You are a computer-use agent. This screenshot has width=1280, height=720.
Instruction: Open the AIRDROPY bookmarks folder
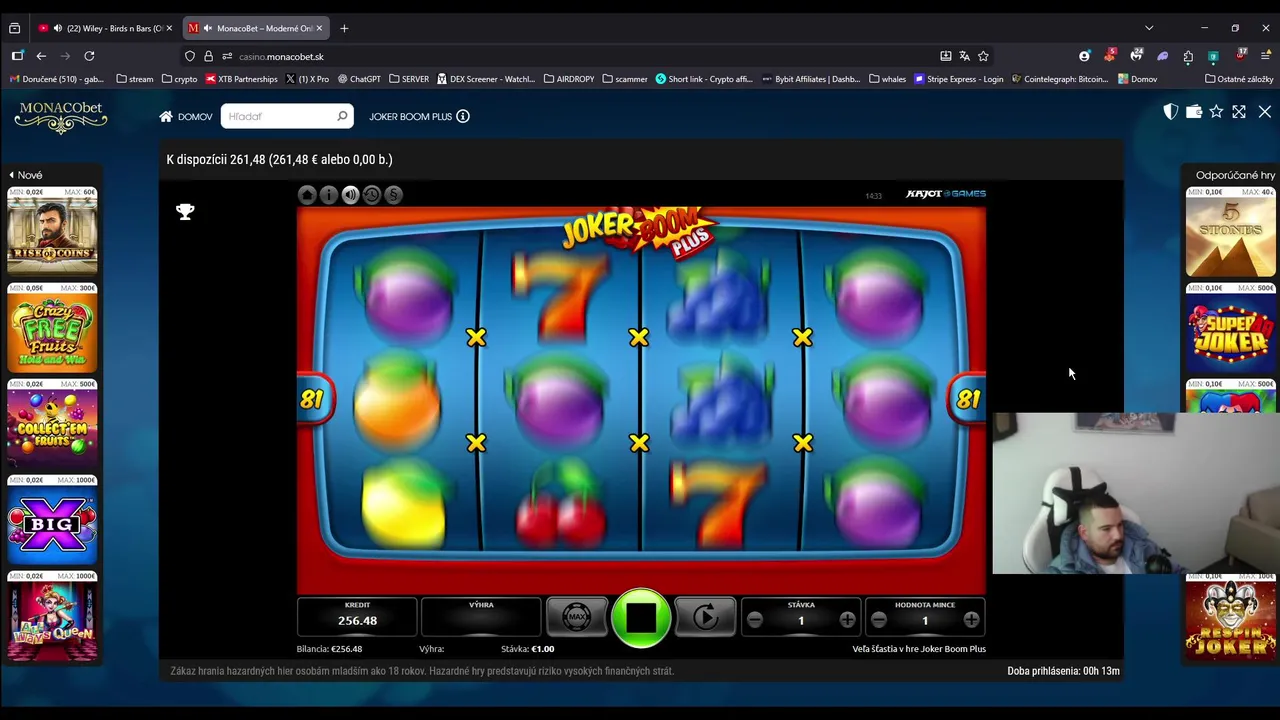570,79
